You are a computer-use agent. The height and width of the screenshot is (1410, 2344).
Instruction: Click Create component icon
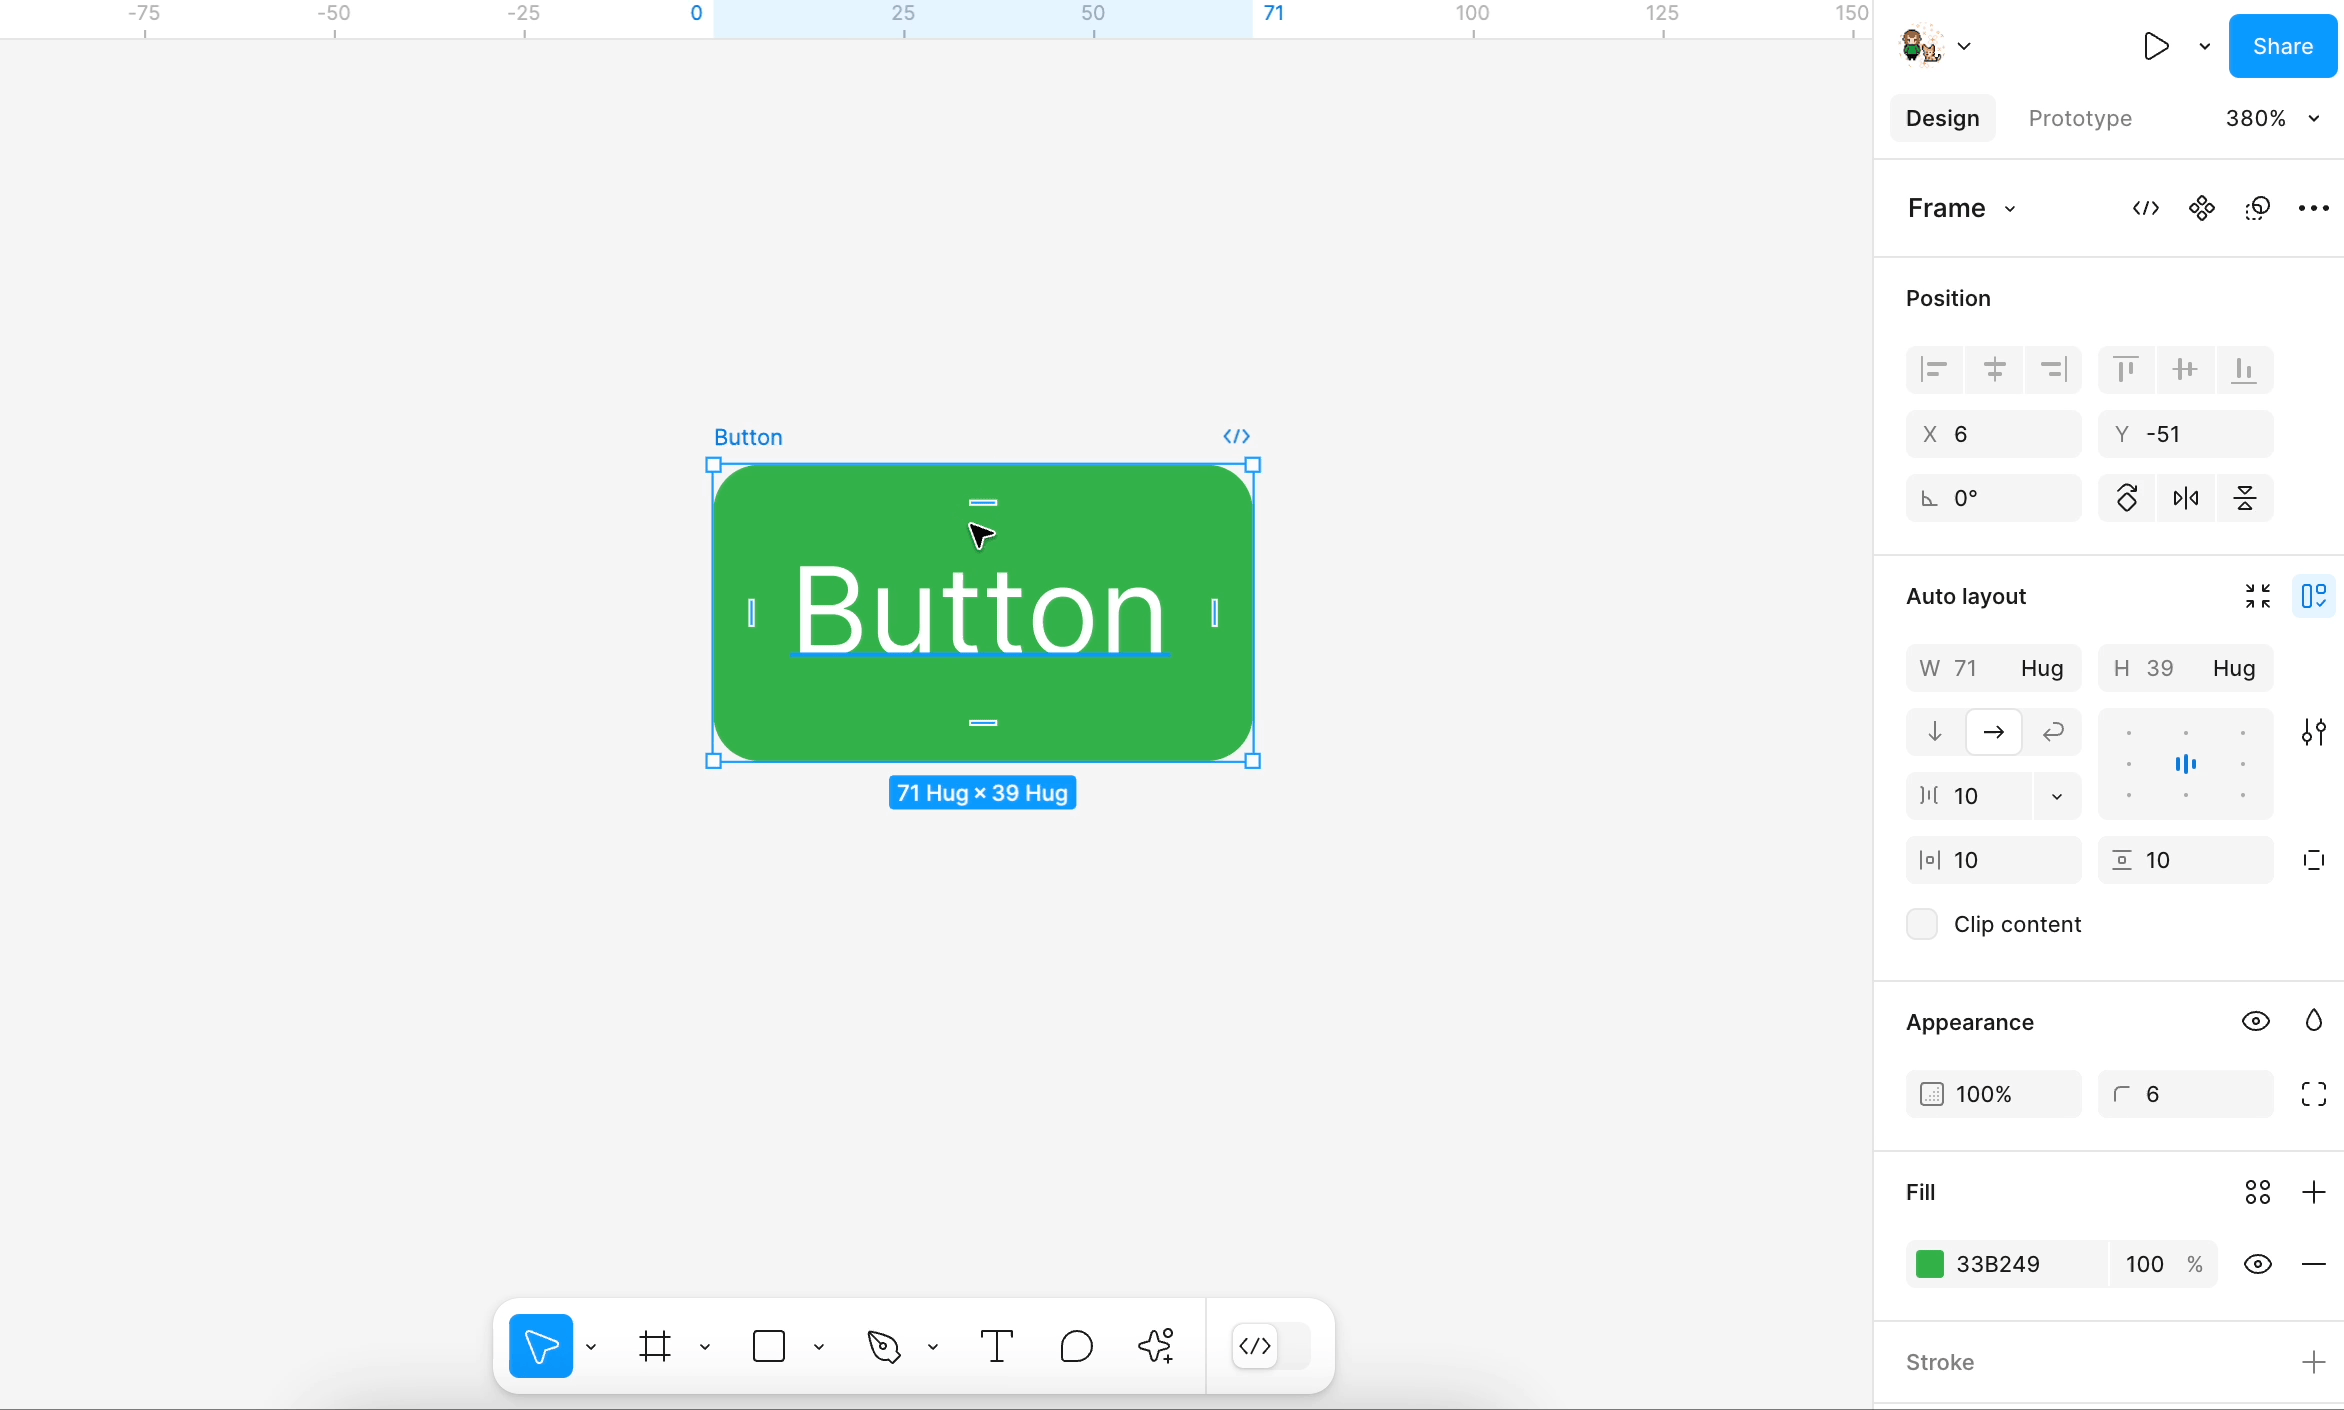2201,208
